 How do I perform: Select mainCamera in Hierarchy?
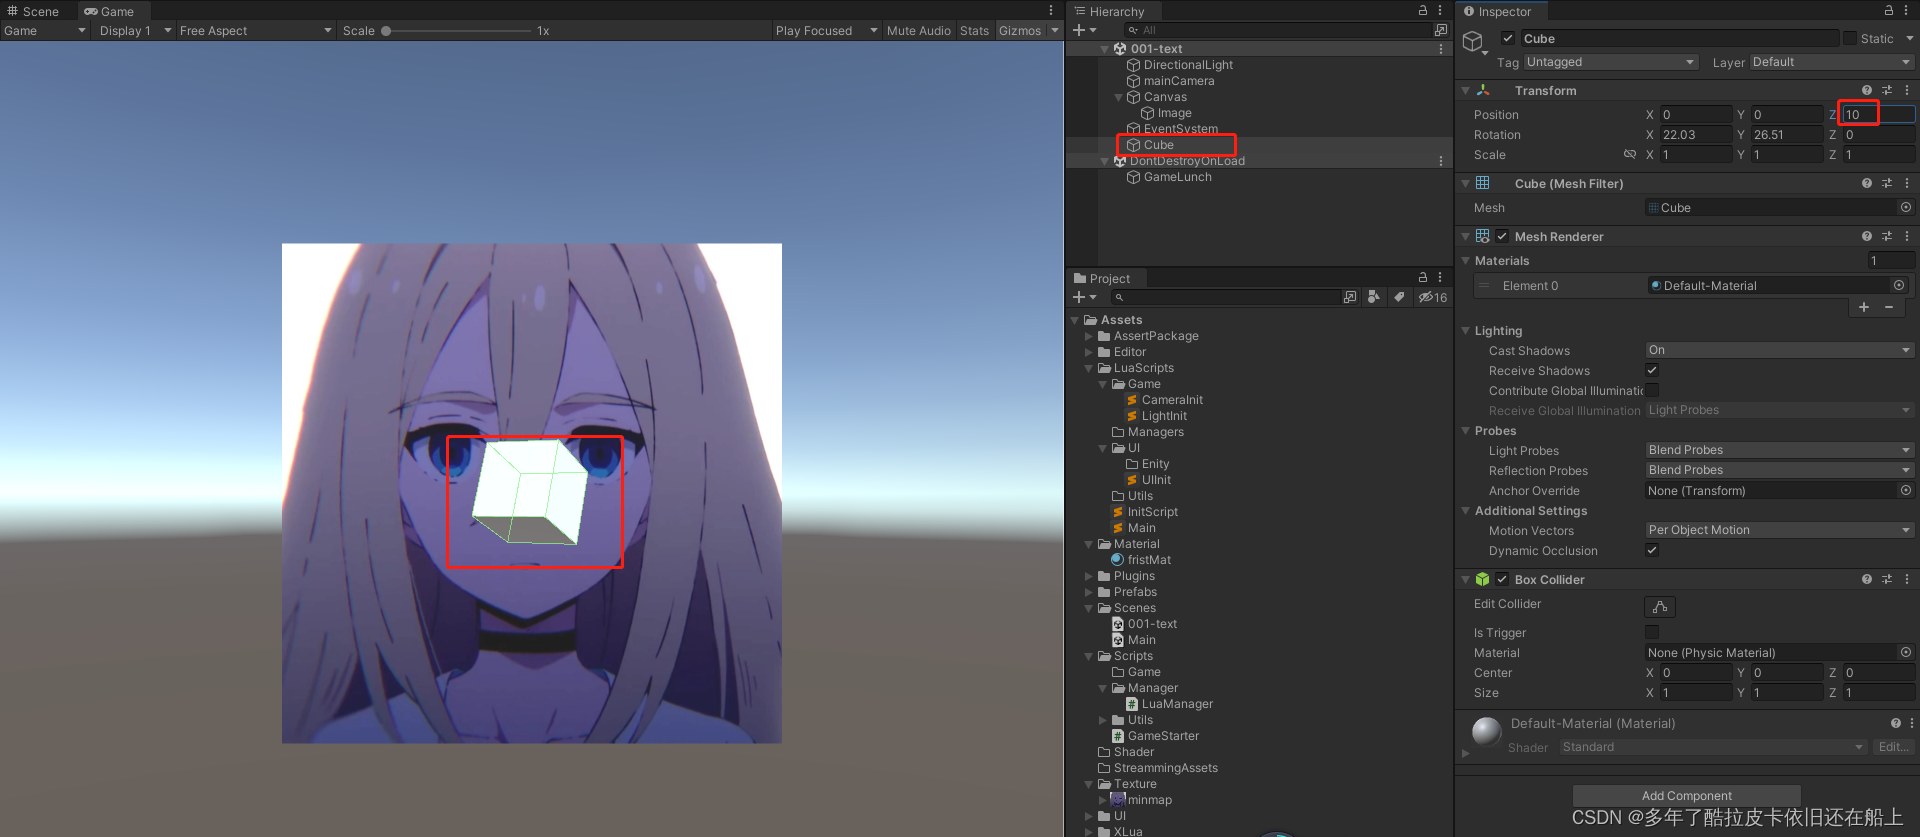pyautogui.click(x=1179, y=81)
